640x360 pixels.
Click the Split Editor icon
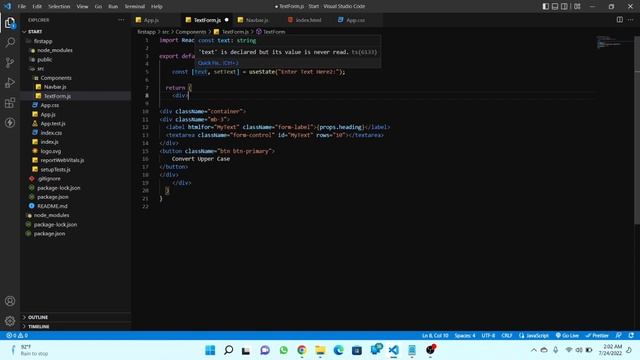620,20
